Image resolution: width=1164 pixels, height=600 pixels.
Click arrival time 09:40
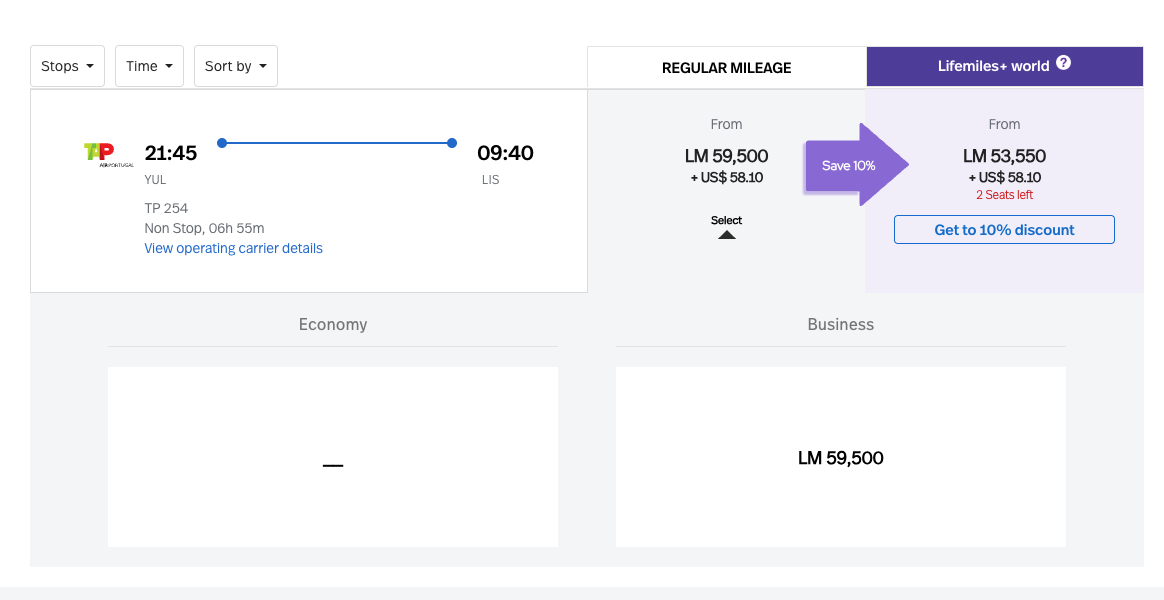pyautogui.click(x=506, y=153)
